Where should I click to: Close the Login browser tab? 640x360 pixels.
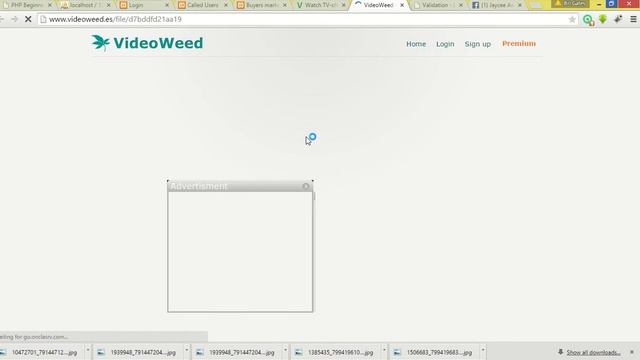click(167, 5)
